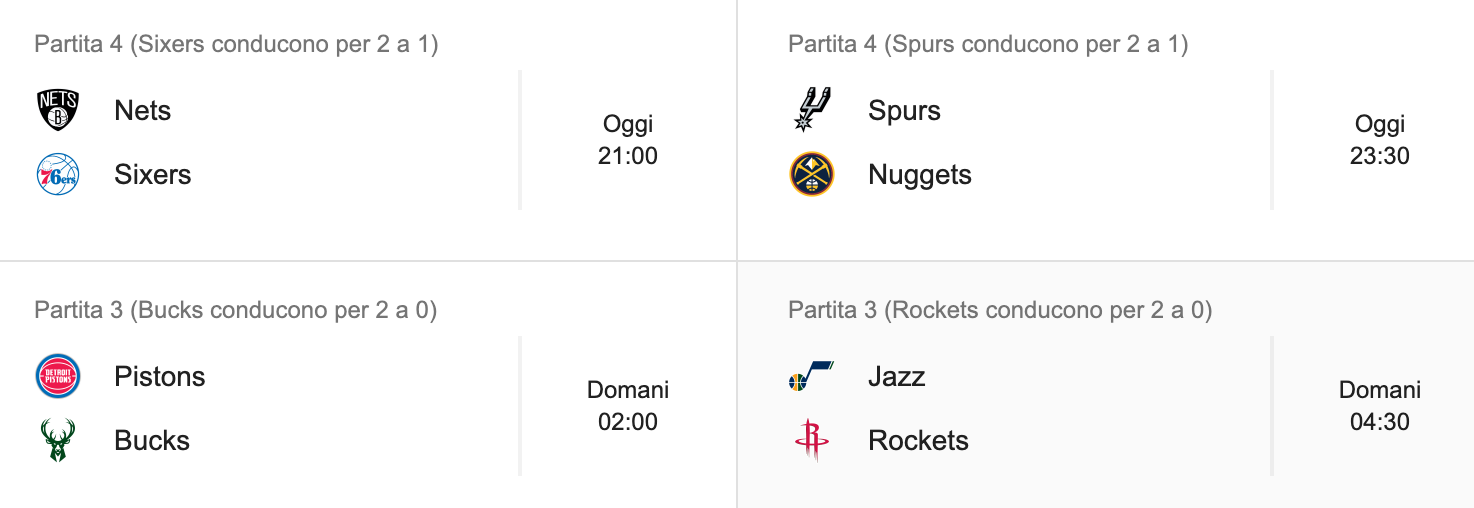Click the Milwaukee Bucks logo
The height and width of the screenshot is (508, 1474).
[57, 440]
